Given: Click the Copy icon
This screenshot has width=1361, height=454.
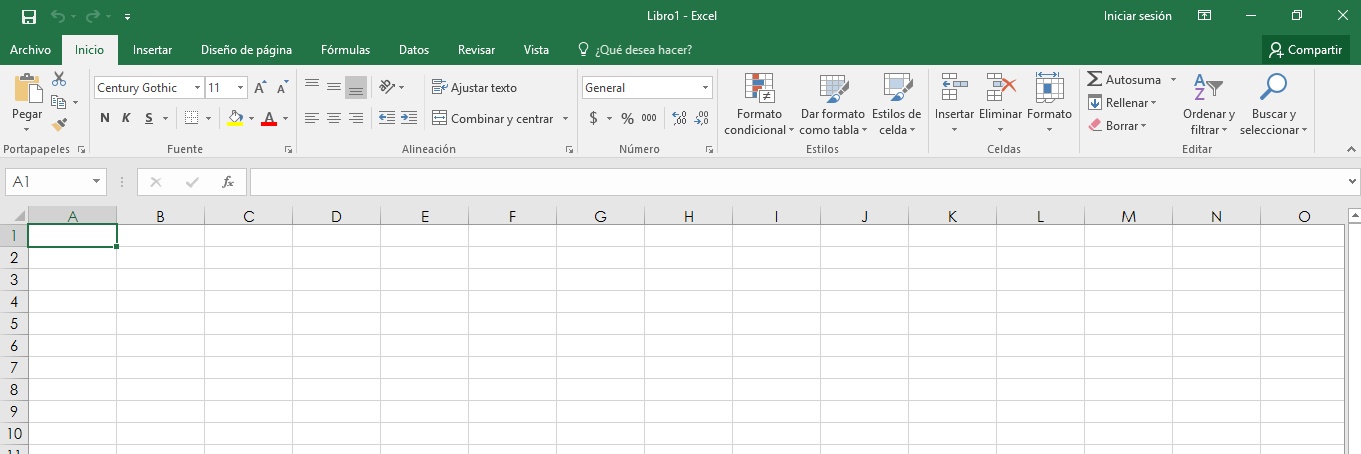Looking at the screenshot, I should pyautogui.click(x=59, y=101).
